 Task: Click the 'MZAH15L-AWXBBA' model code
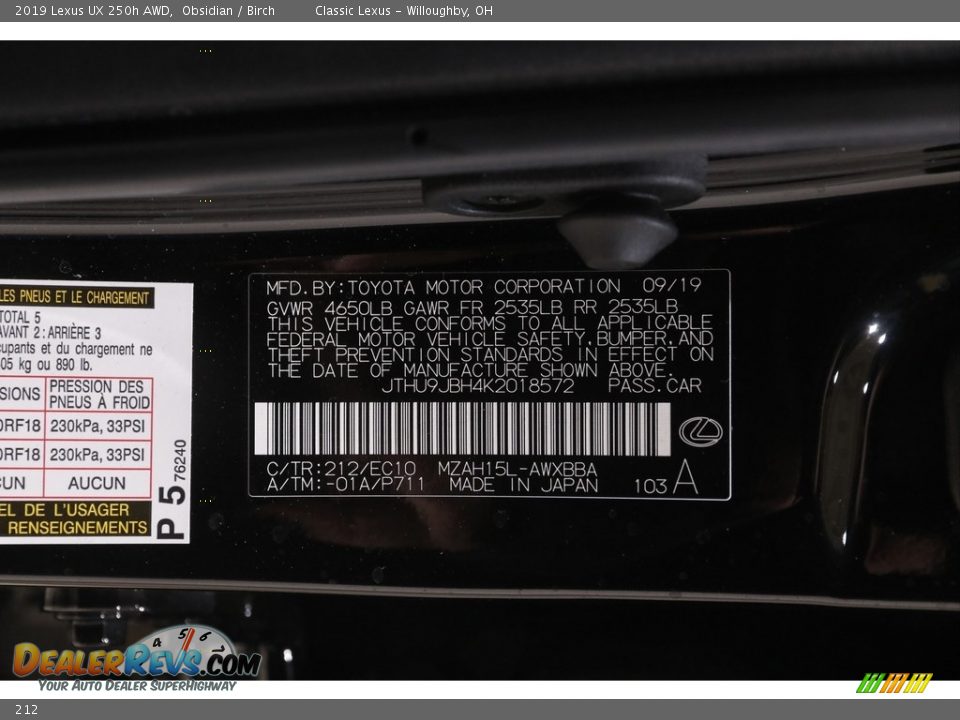[x=517, y=469]
